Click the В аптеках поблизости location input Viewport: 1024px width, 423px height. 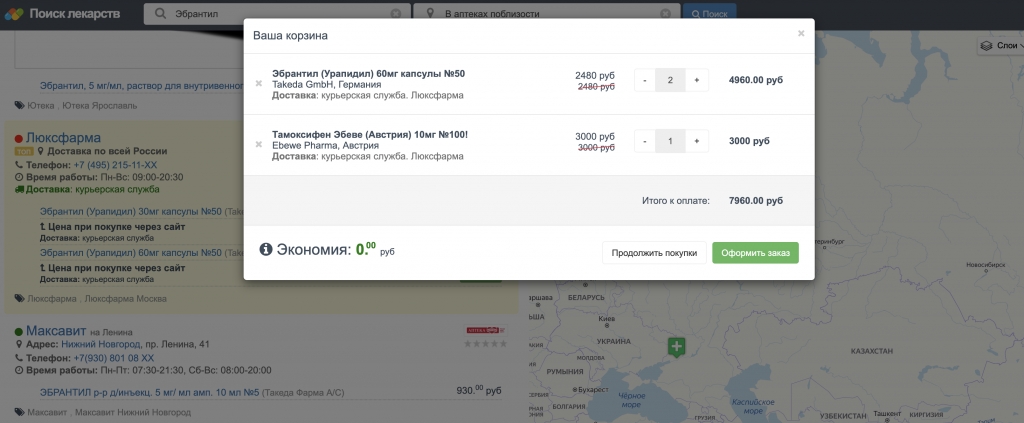point(547,14)
